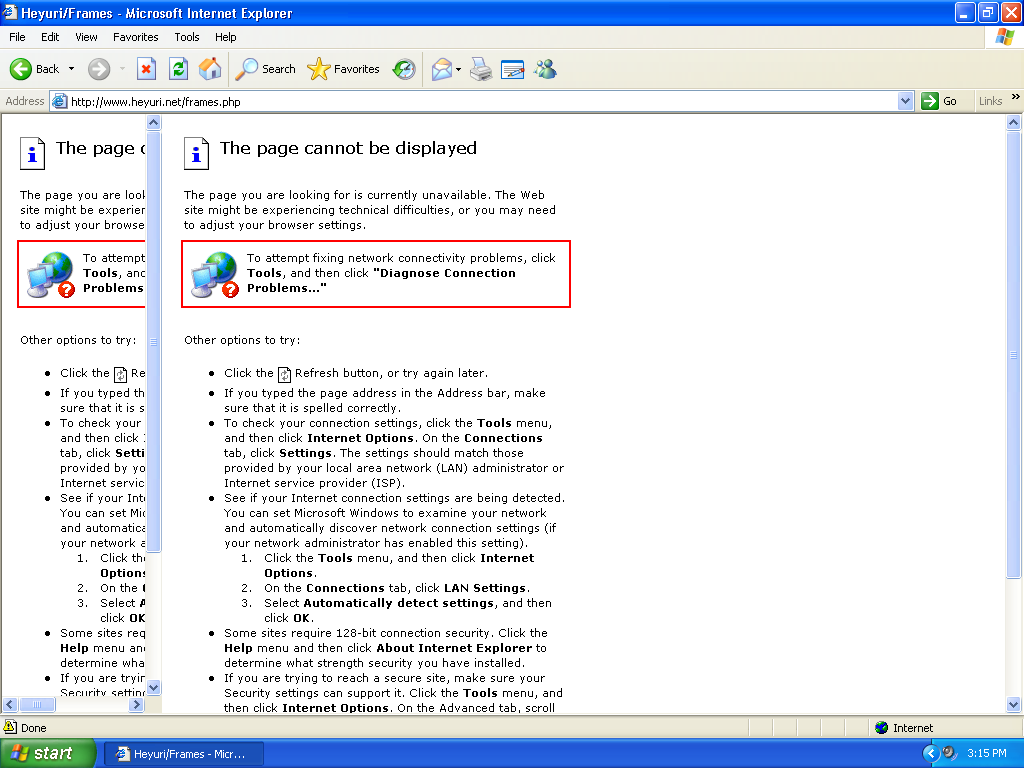
Task: Click the info icon beside main heading
Action: [x=196, y=153]
